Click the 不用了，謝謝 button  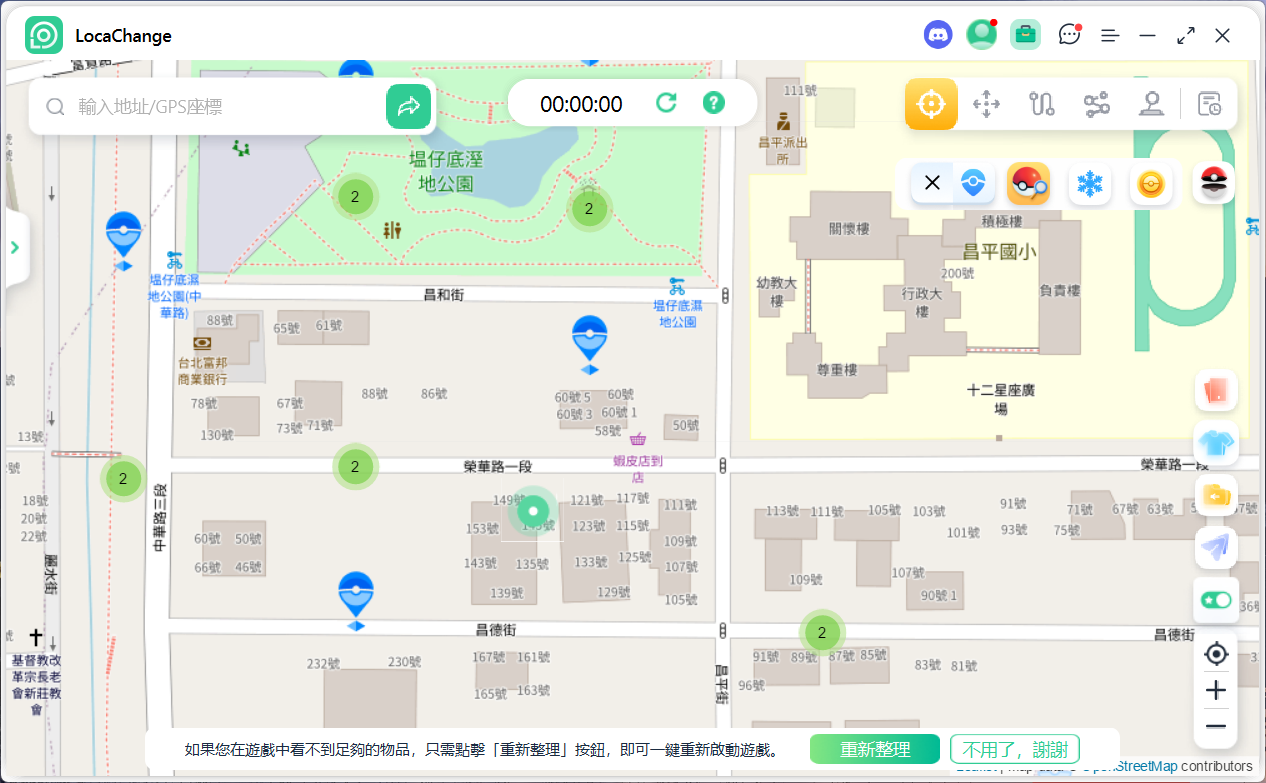click(1014, 750)
